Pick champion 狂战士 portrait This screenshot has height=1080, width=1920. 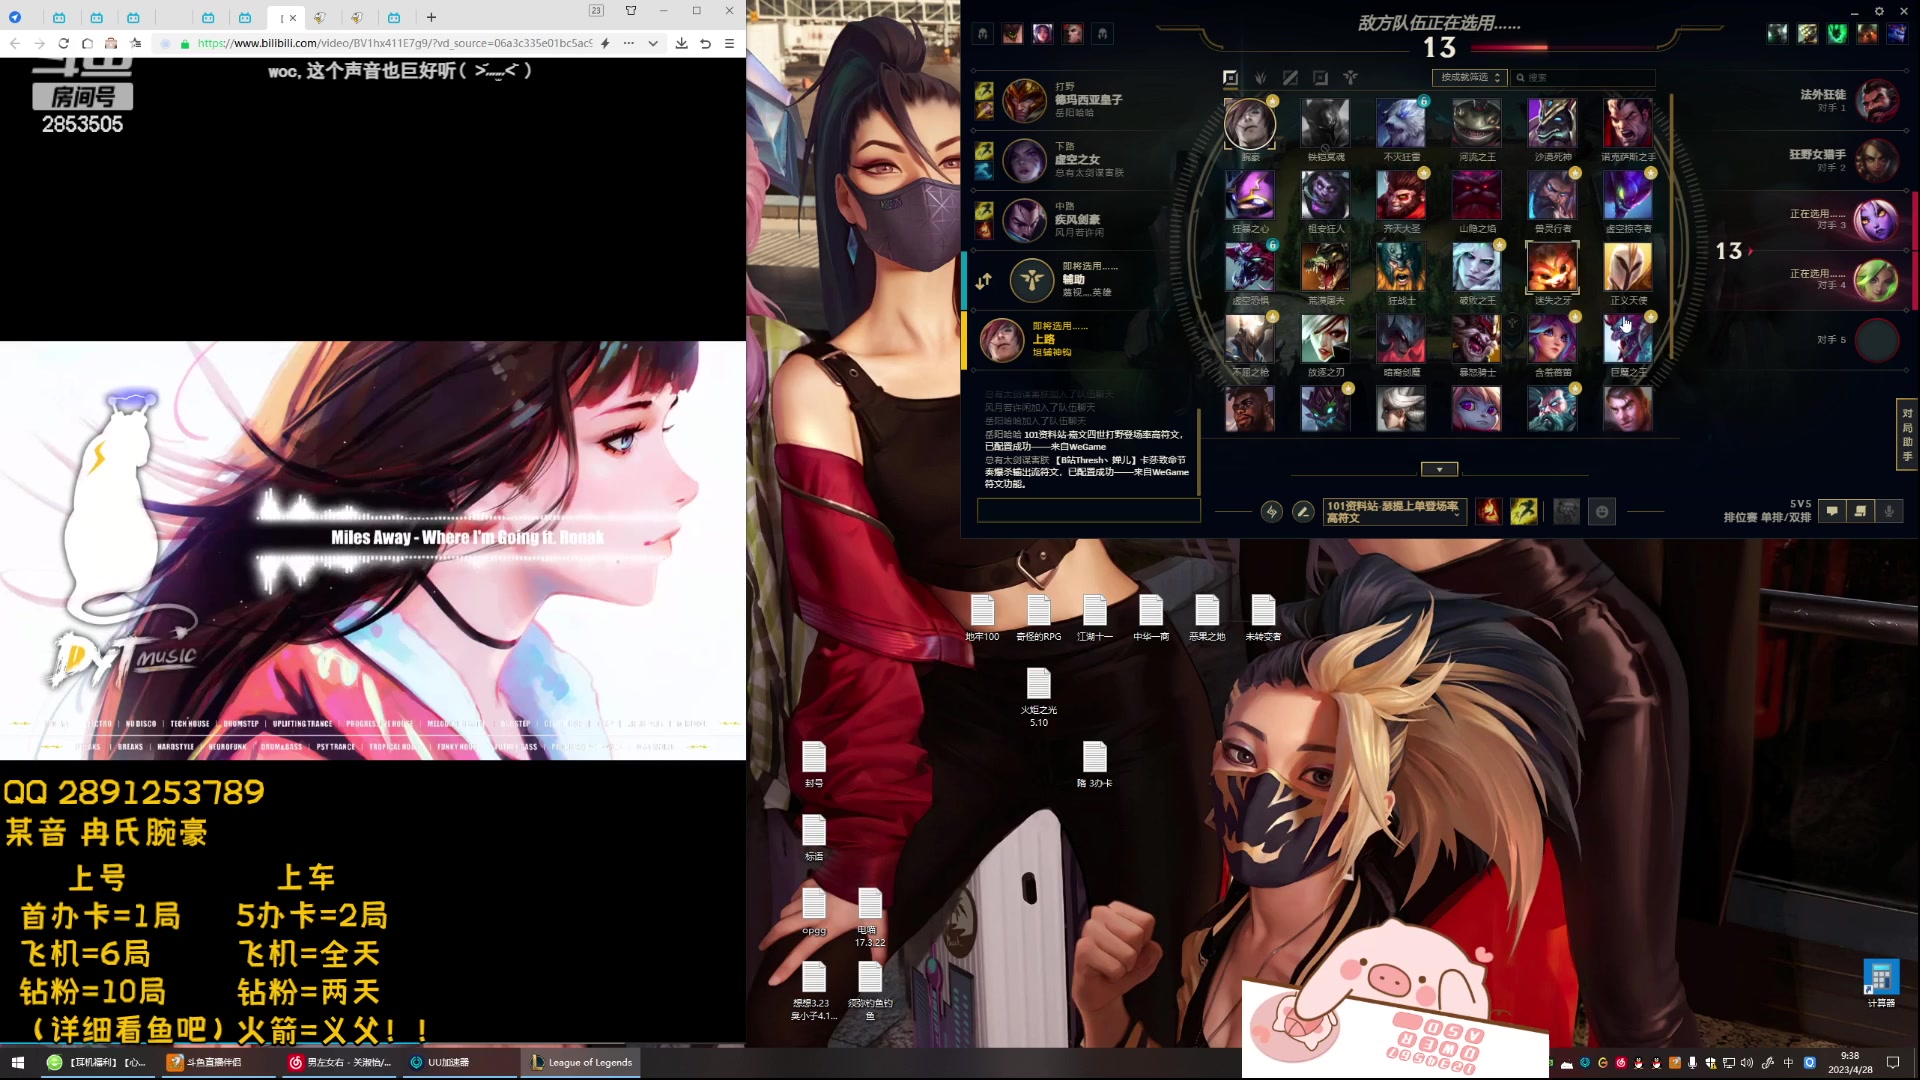click(1401, 267)
